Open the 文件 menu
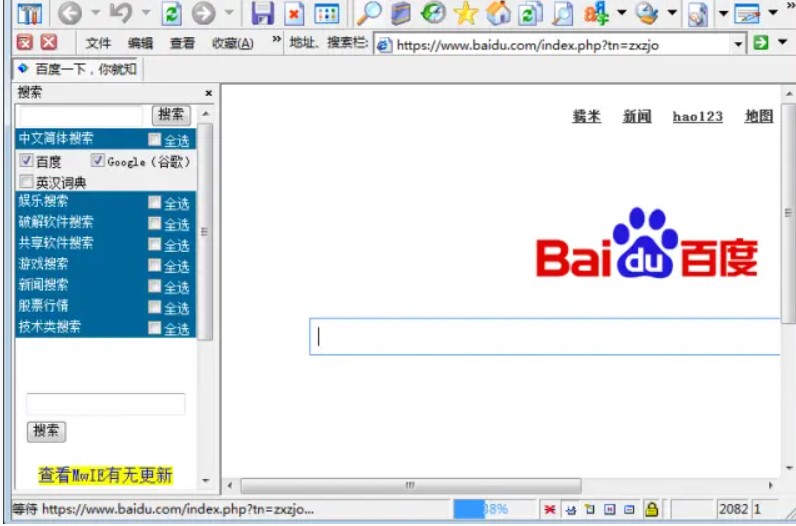796x526 pixels. point(98,44)
